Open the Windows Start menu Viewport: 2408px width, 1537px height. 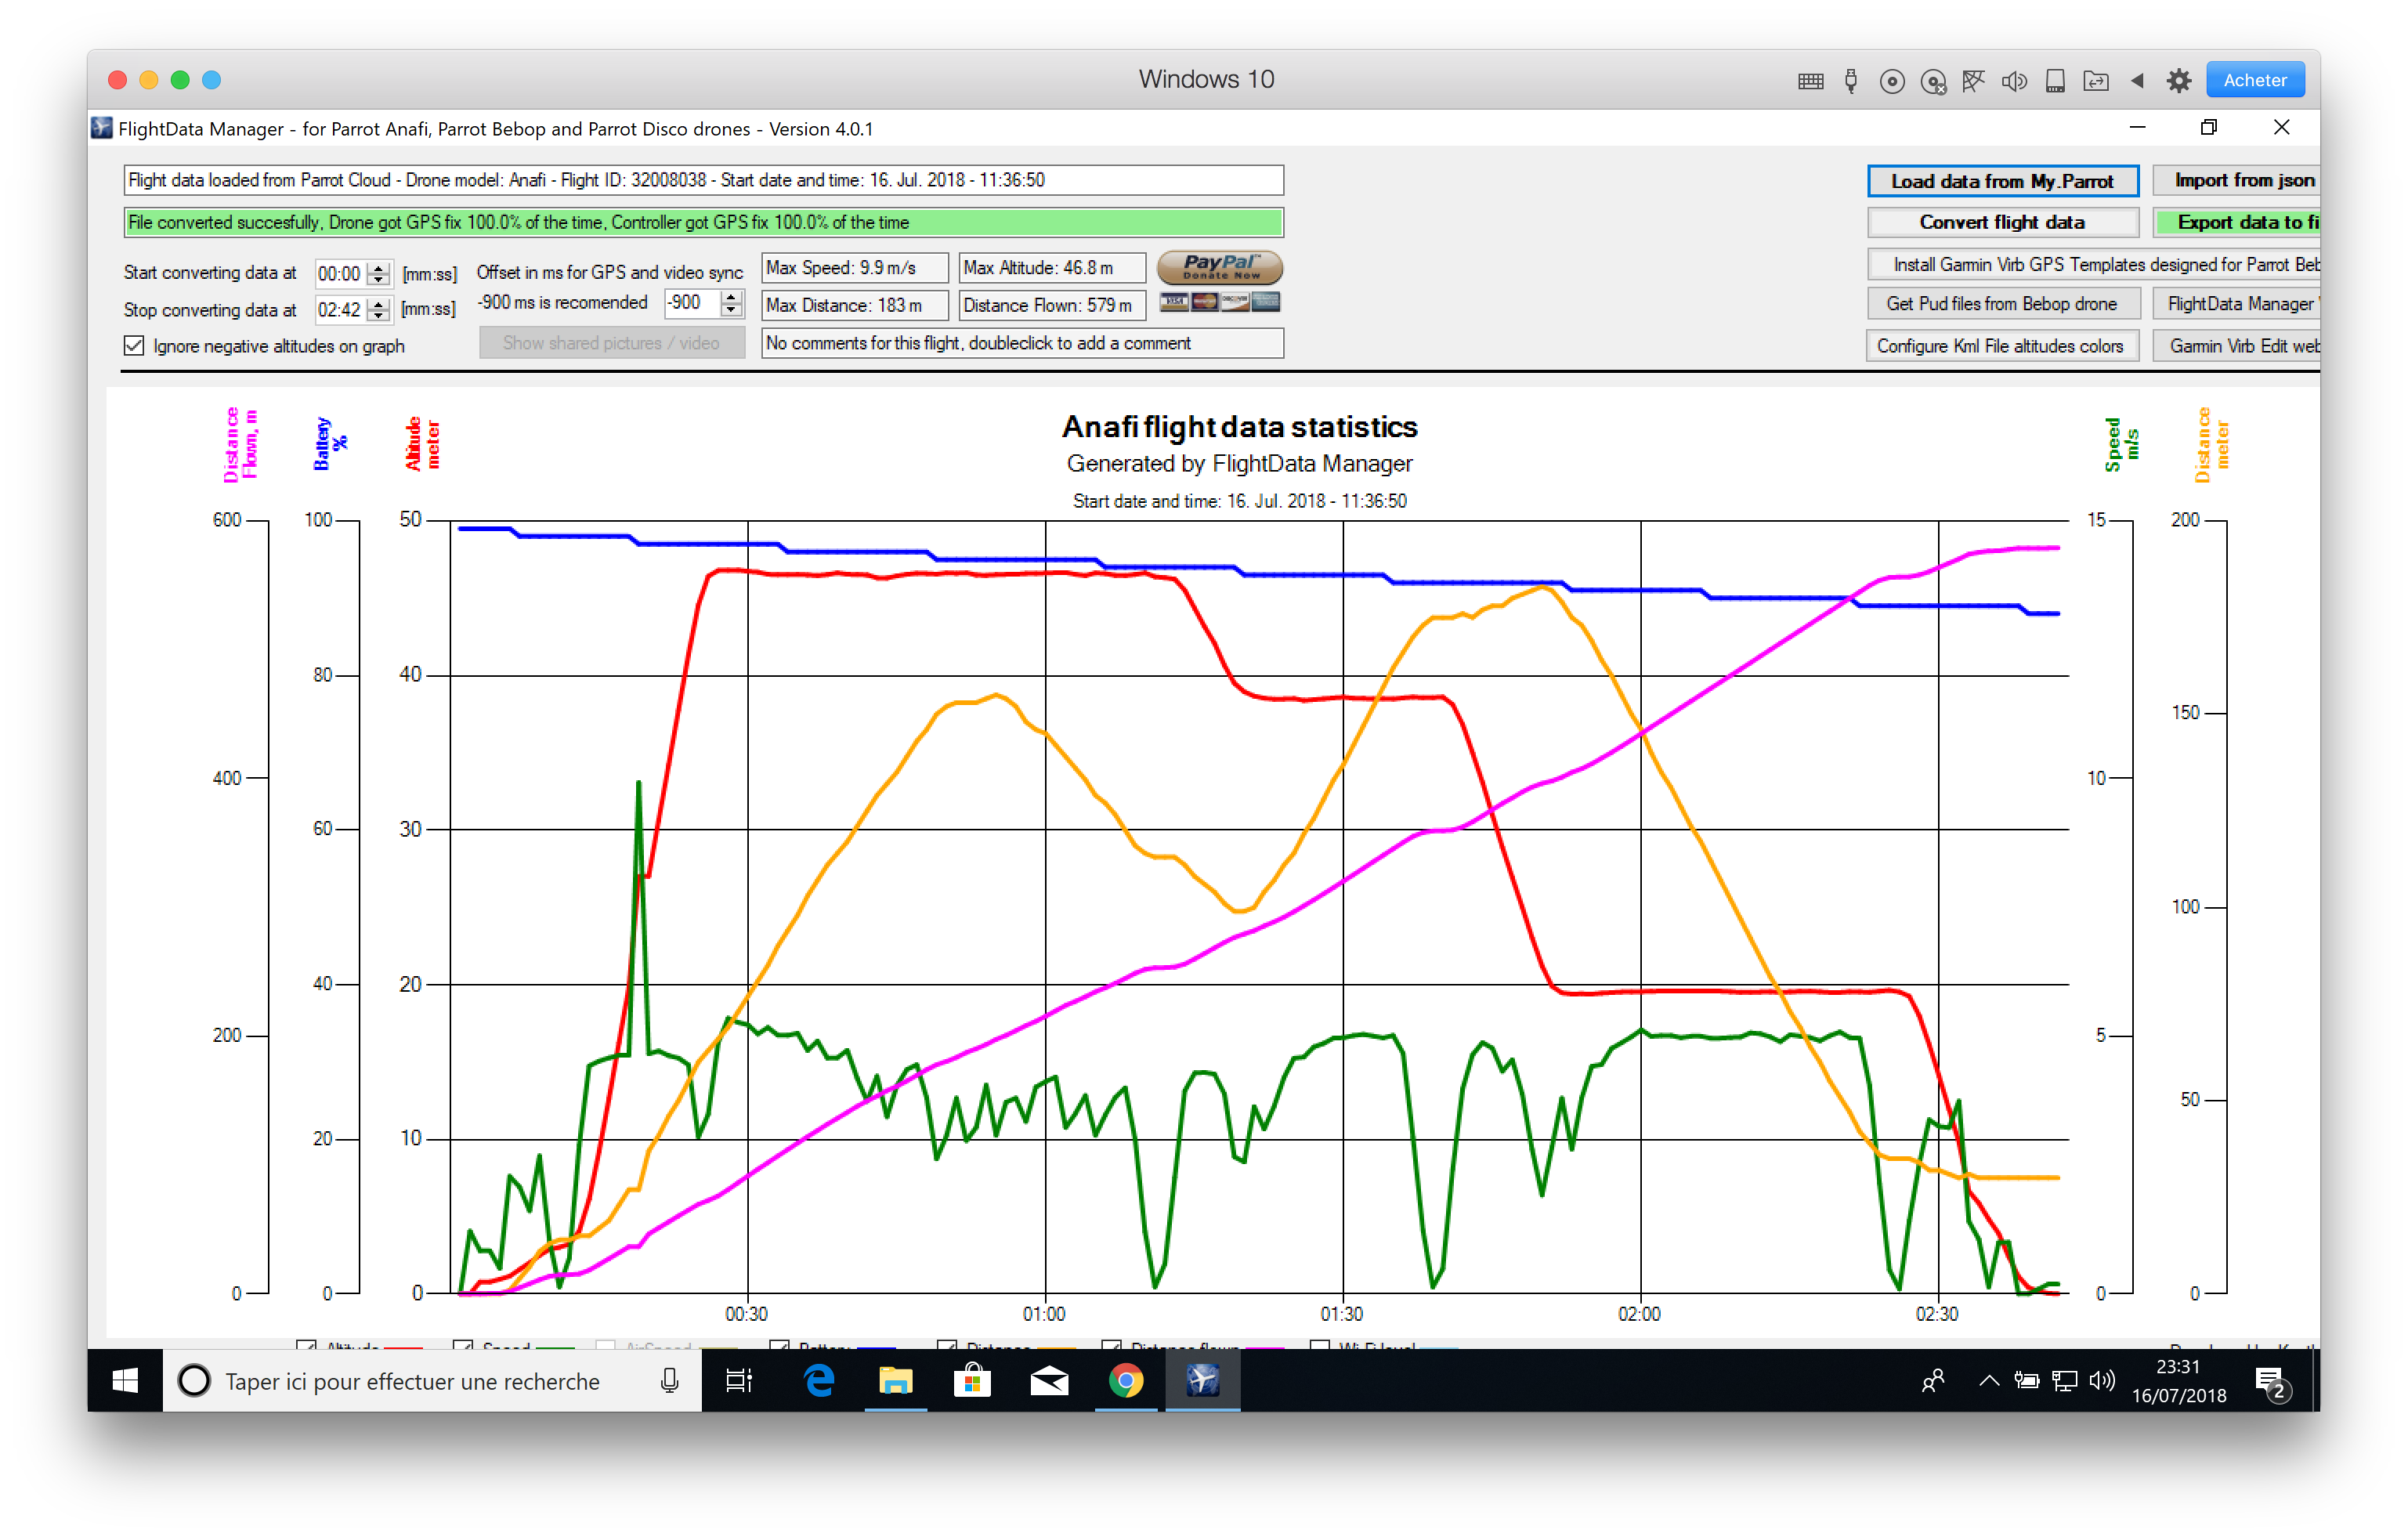[125, 1380]
